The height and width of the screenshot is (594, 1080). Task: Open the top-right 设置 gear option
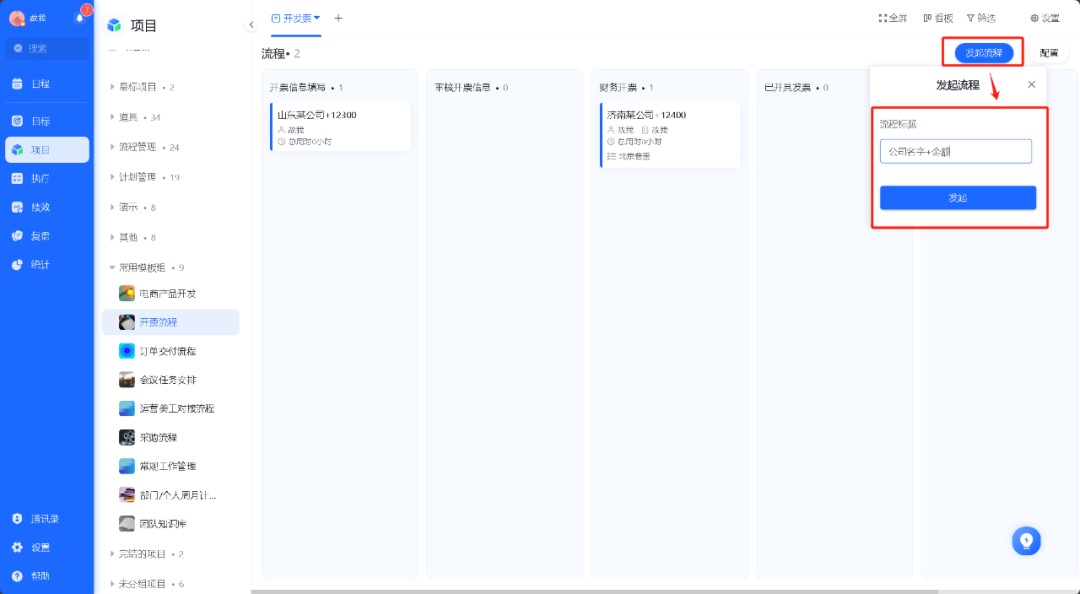1045,18
